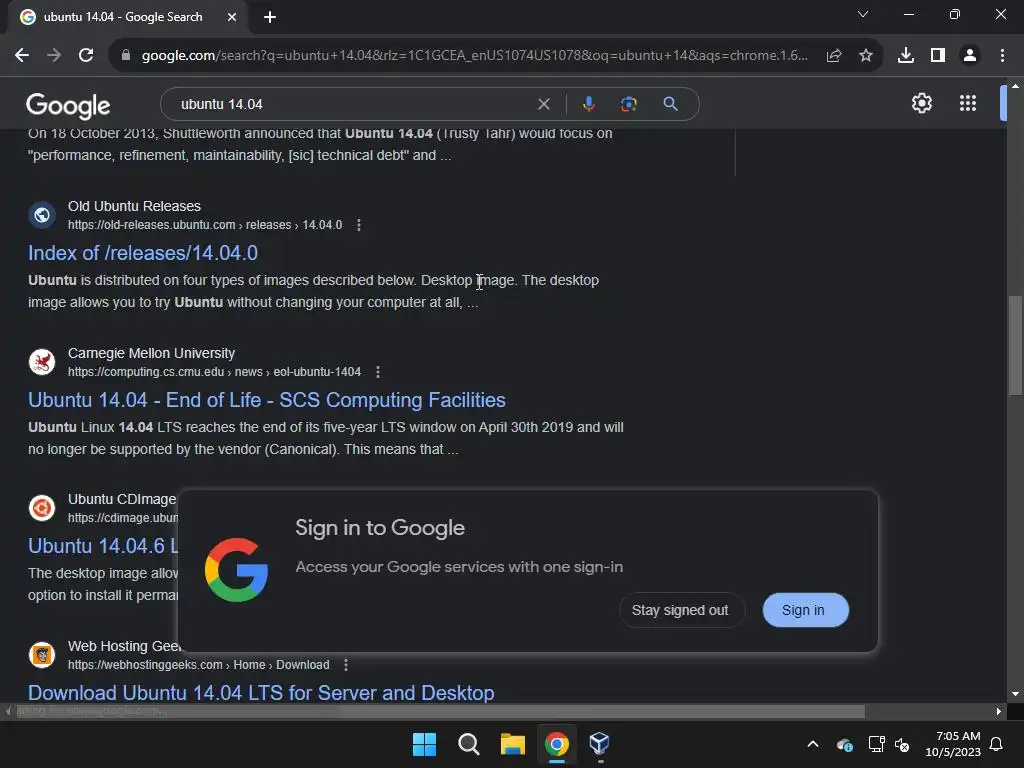The height and width of the screenshot is (768, 1024).
Task: Search by image with the Lens icon
Action: [628, 104]
